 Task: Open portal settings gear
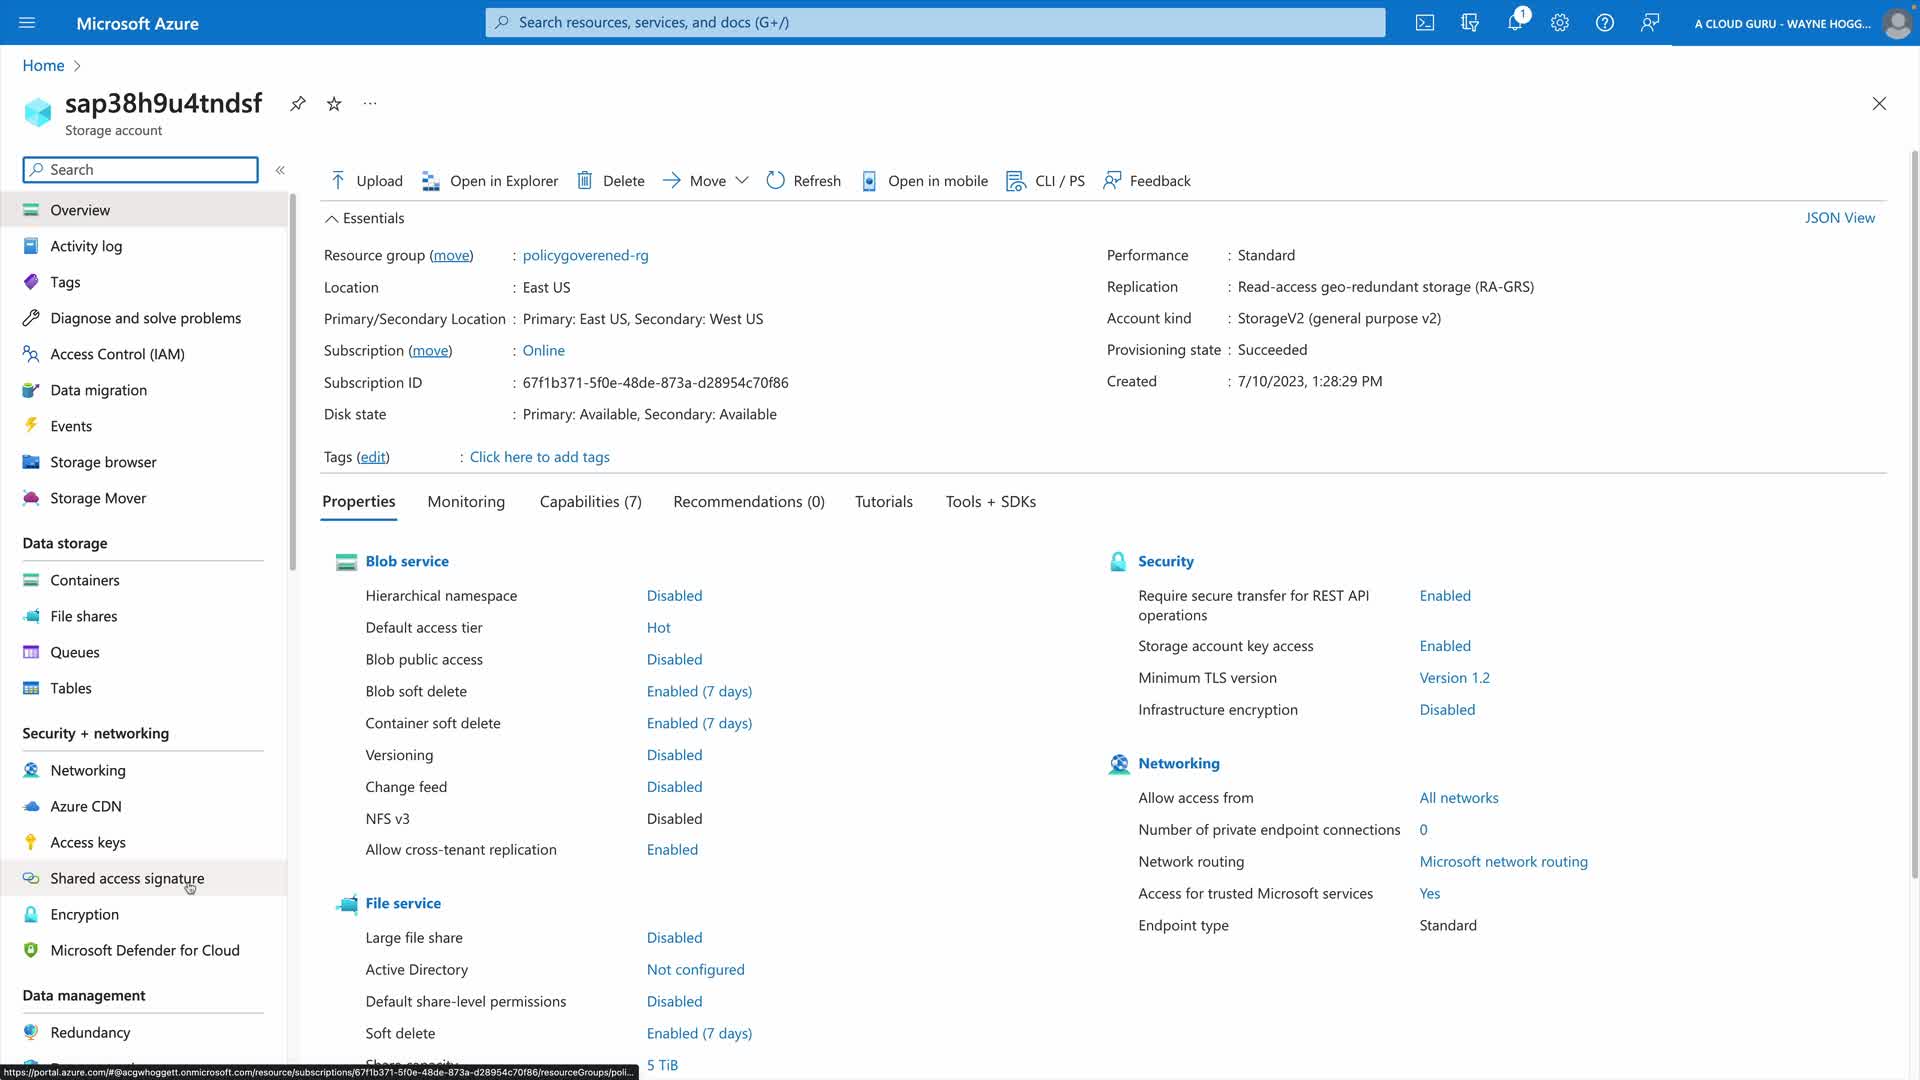pyautogui.click(x=1559, y=23)
